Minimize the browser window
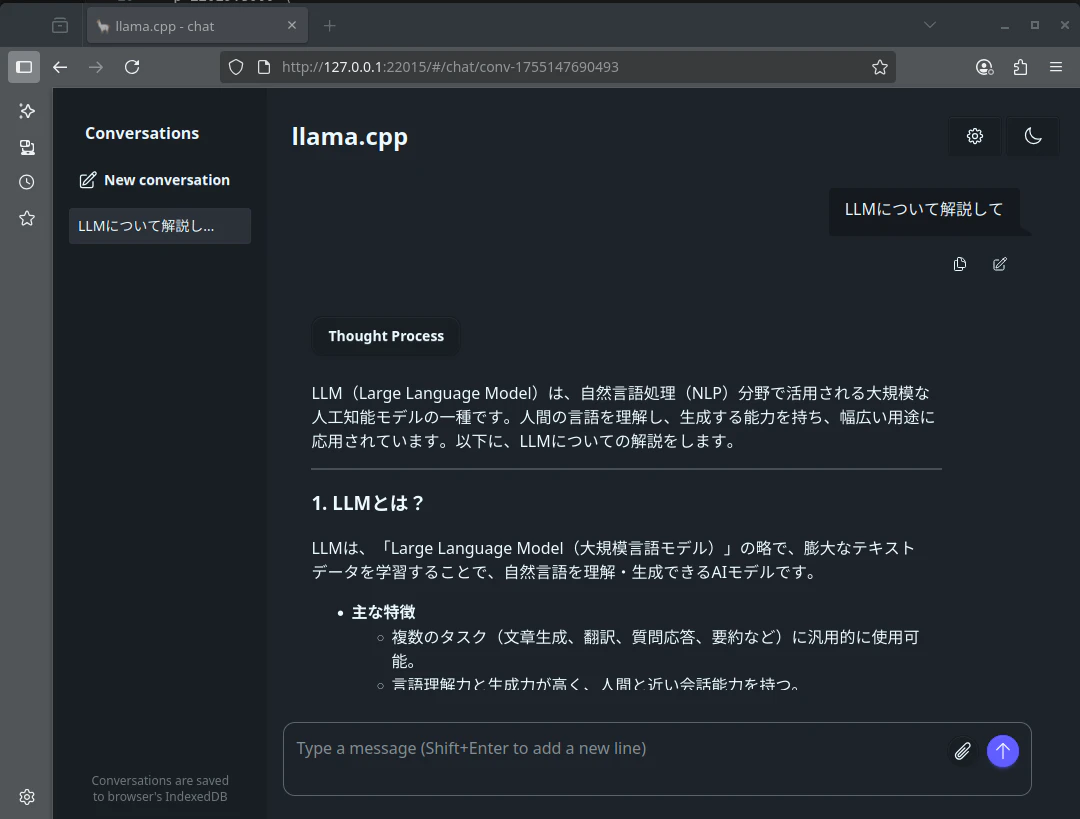The image size is (1080, 819). pyautogui.click(x=1005, y=25)
